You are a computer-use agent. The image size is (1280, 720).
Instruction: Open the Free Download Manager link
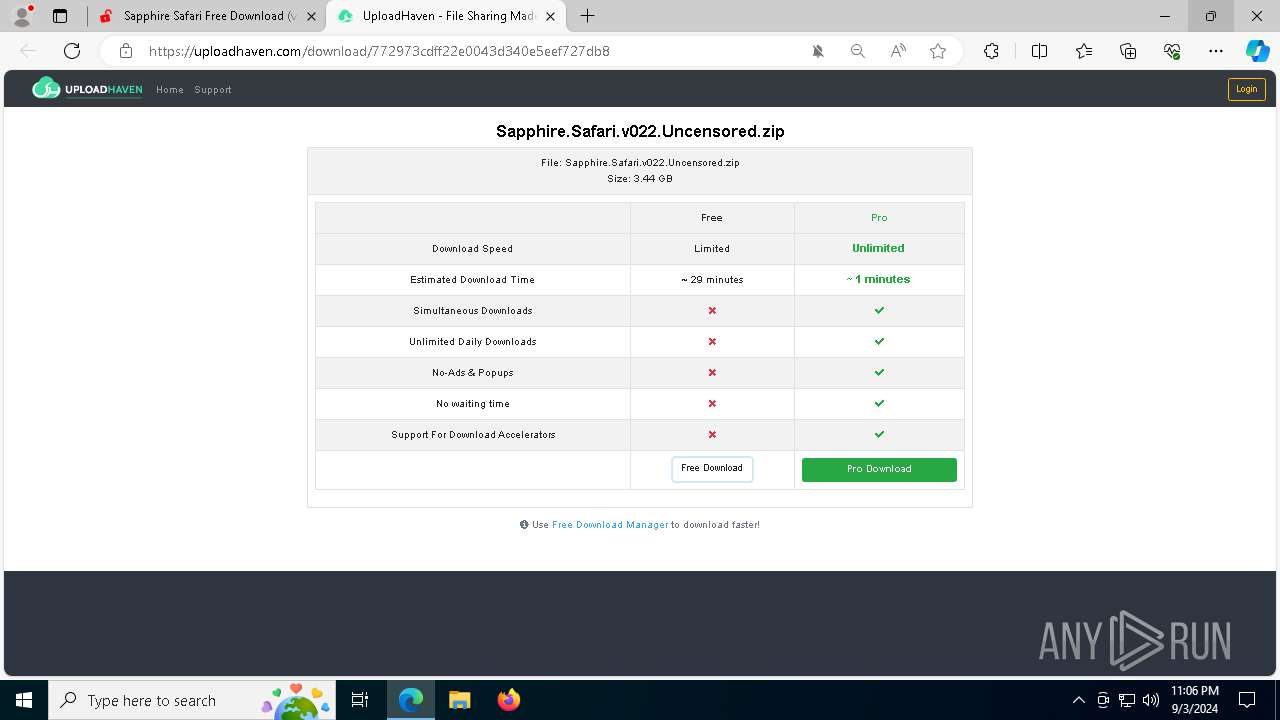click(x=610, y=525)
